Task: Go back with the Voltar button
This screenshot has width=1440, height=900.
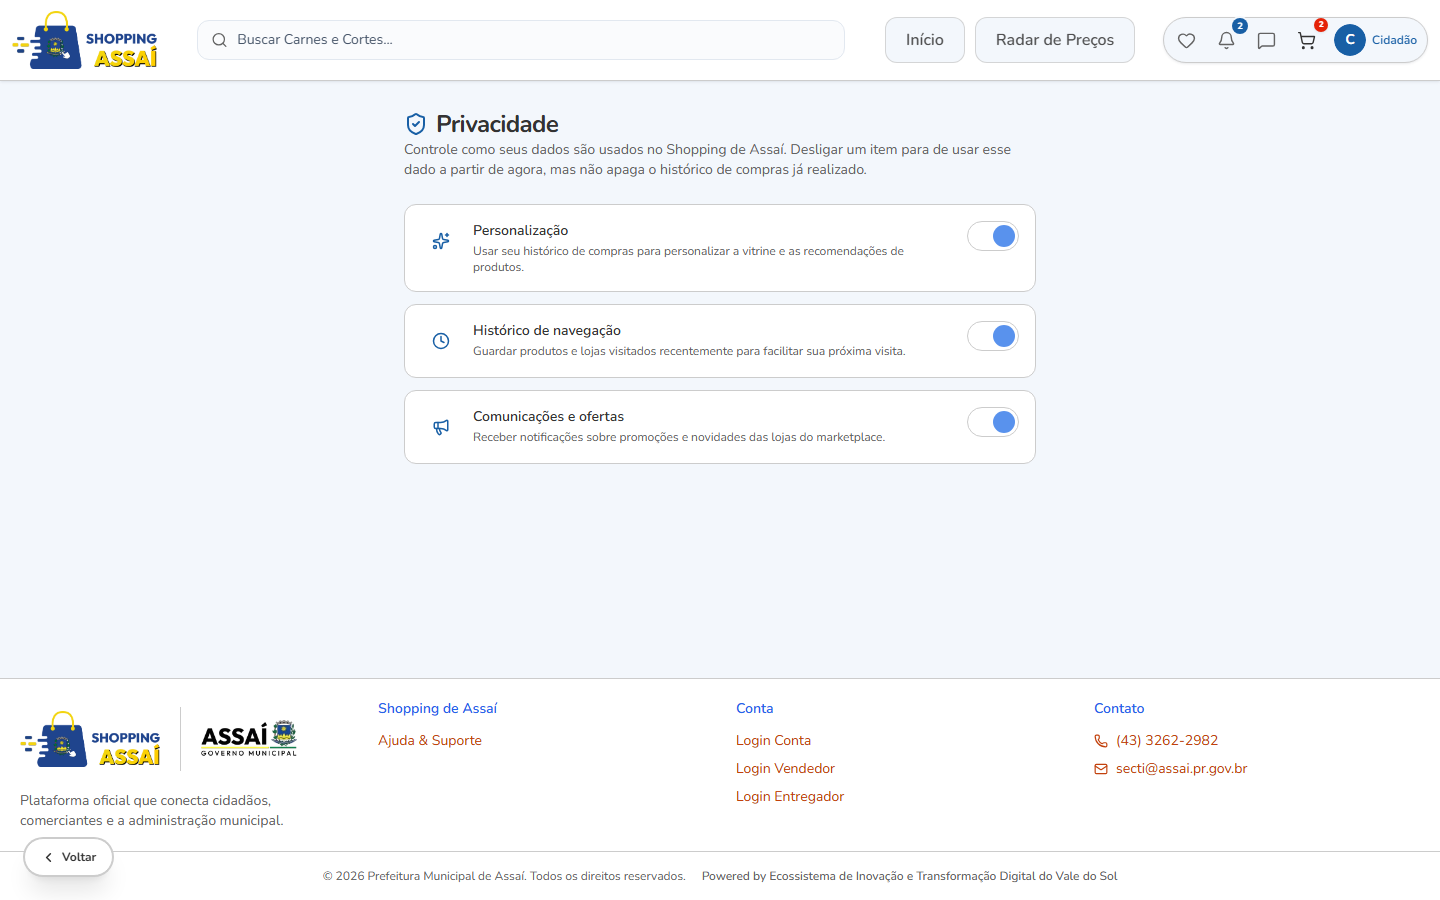Action: click(x=69, y=857)
